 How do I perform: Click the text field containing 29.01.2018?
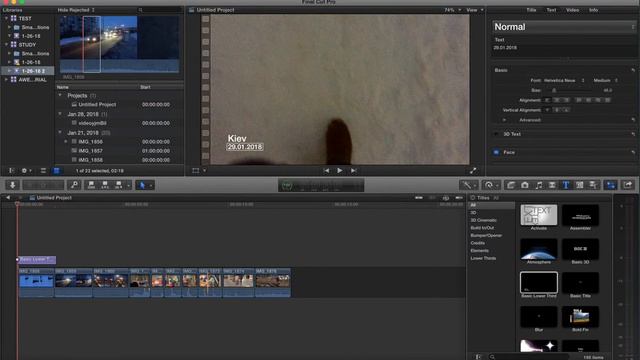(564, 50)
